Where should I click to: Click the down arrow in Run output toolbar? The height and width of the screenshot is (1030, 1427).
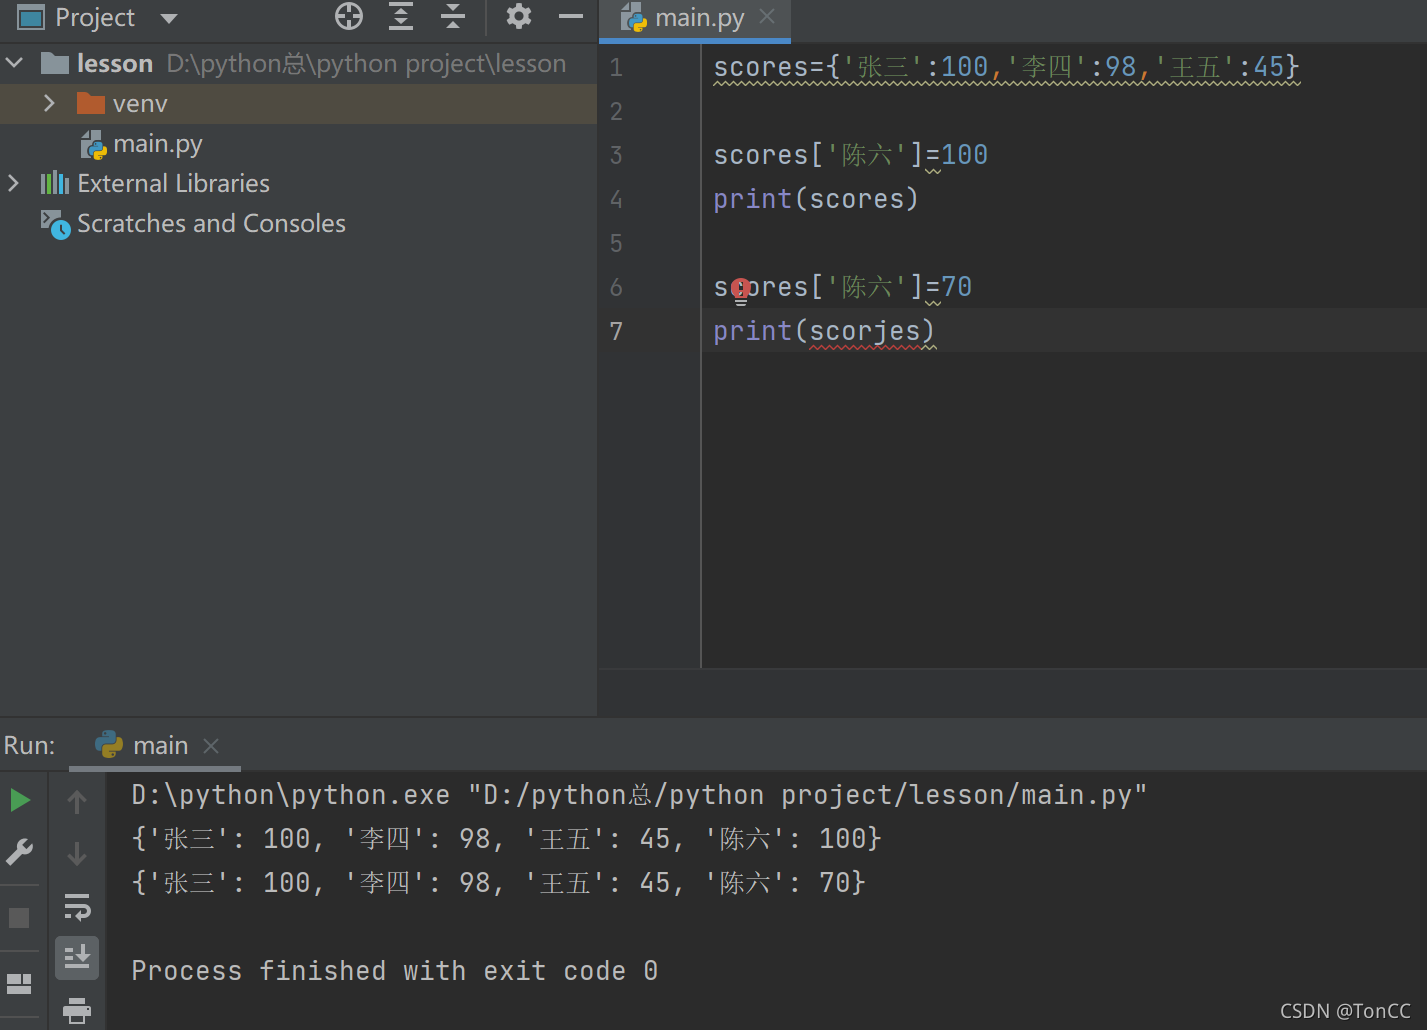click(x=77, y=854)
